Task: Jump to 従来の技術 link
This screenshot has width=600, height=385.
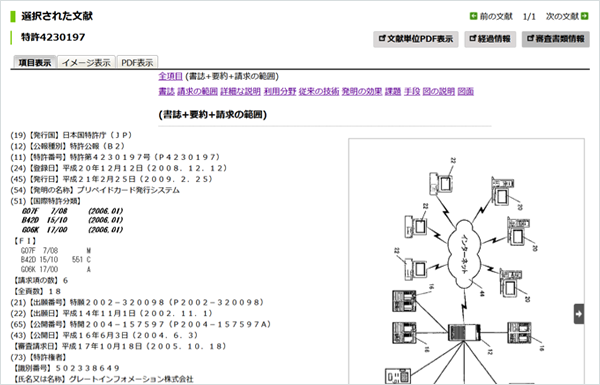Action: click(319, 91)
